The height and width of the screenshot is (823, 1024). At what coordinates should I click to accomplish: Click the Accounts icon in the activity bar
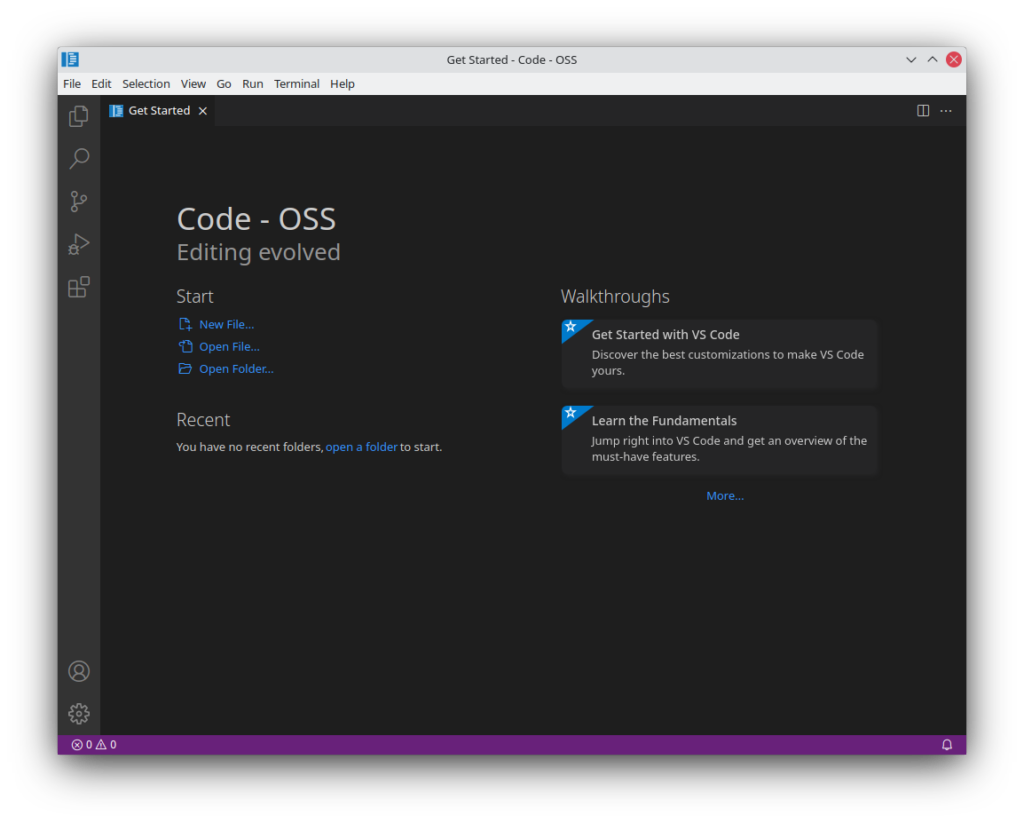[79, 671]
